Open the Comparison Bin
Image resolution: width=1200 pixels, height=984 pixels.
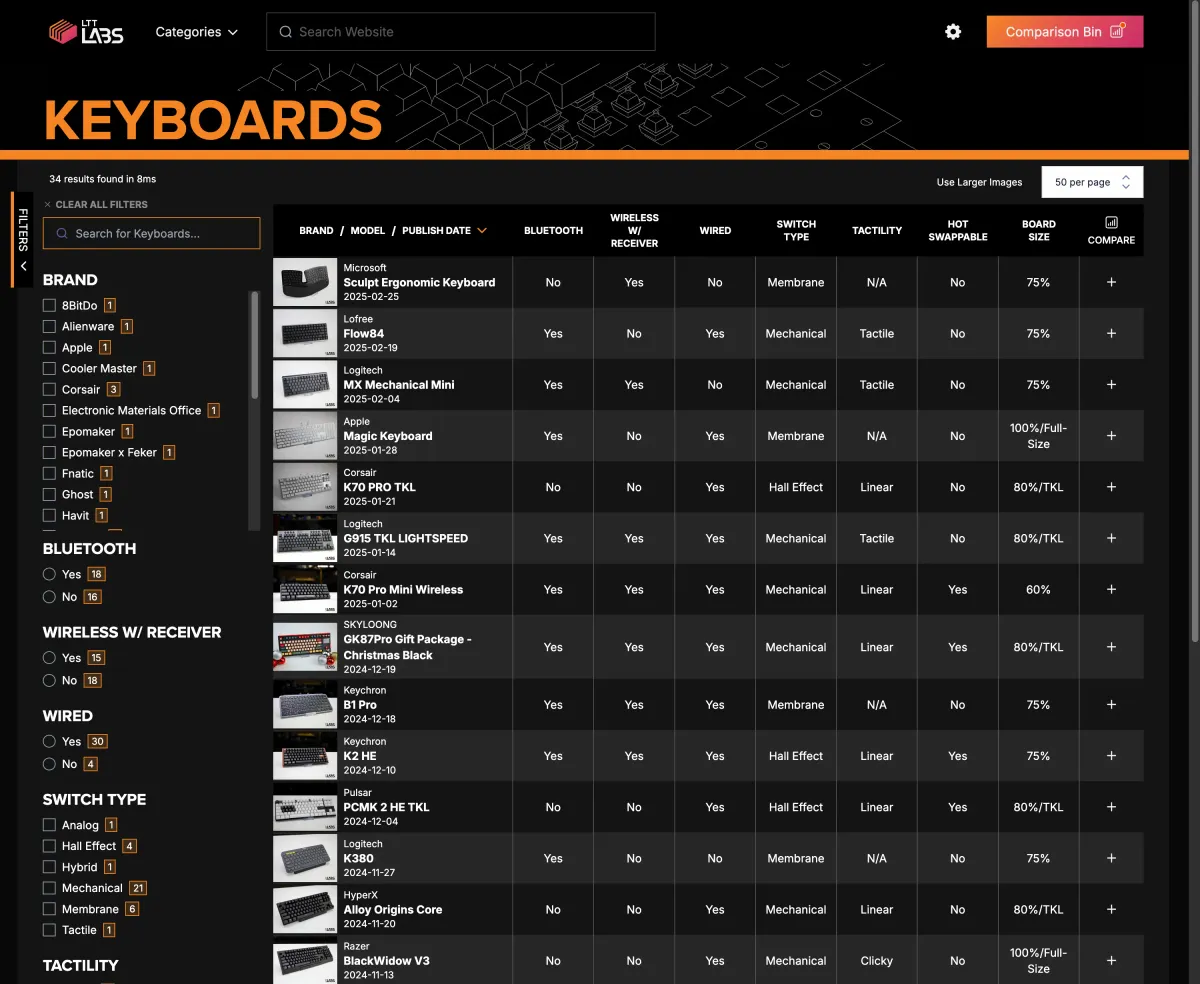tap(1064, 32)
